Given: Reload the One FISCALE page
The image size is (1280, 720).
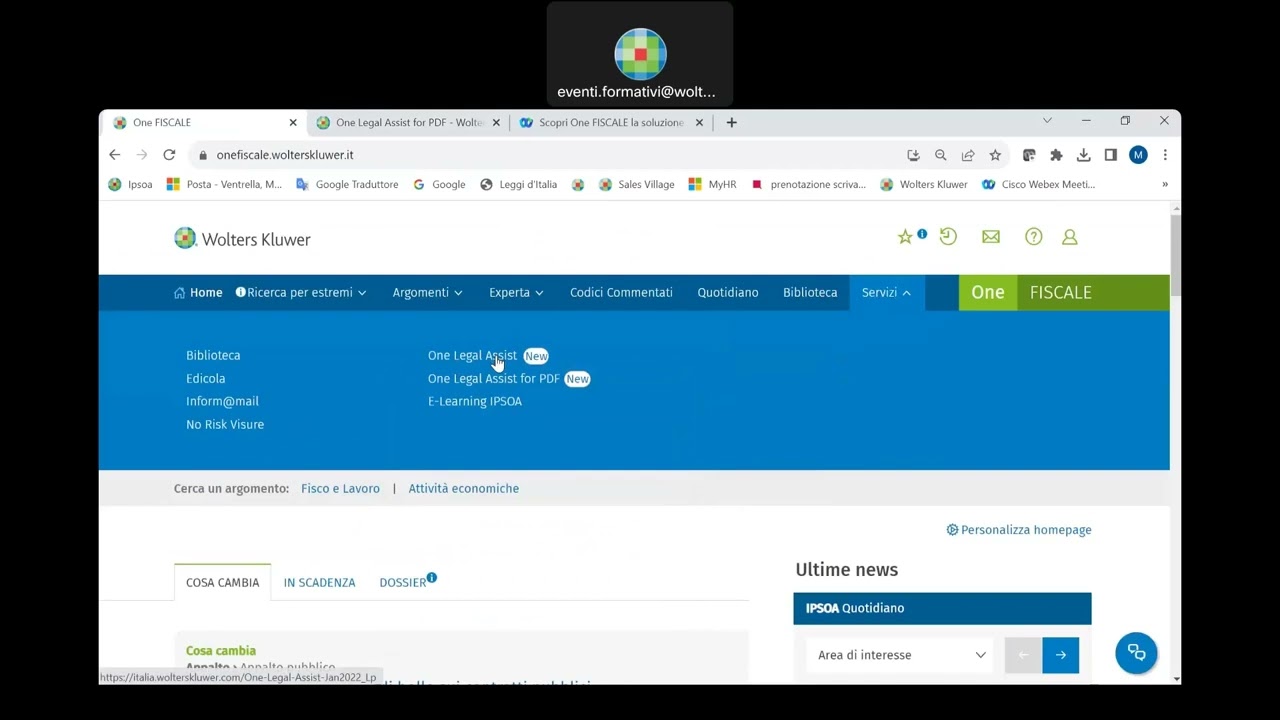Looking at the screenshot, I should 169,155.
